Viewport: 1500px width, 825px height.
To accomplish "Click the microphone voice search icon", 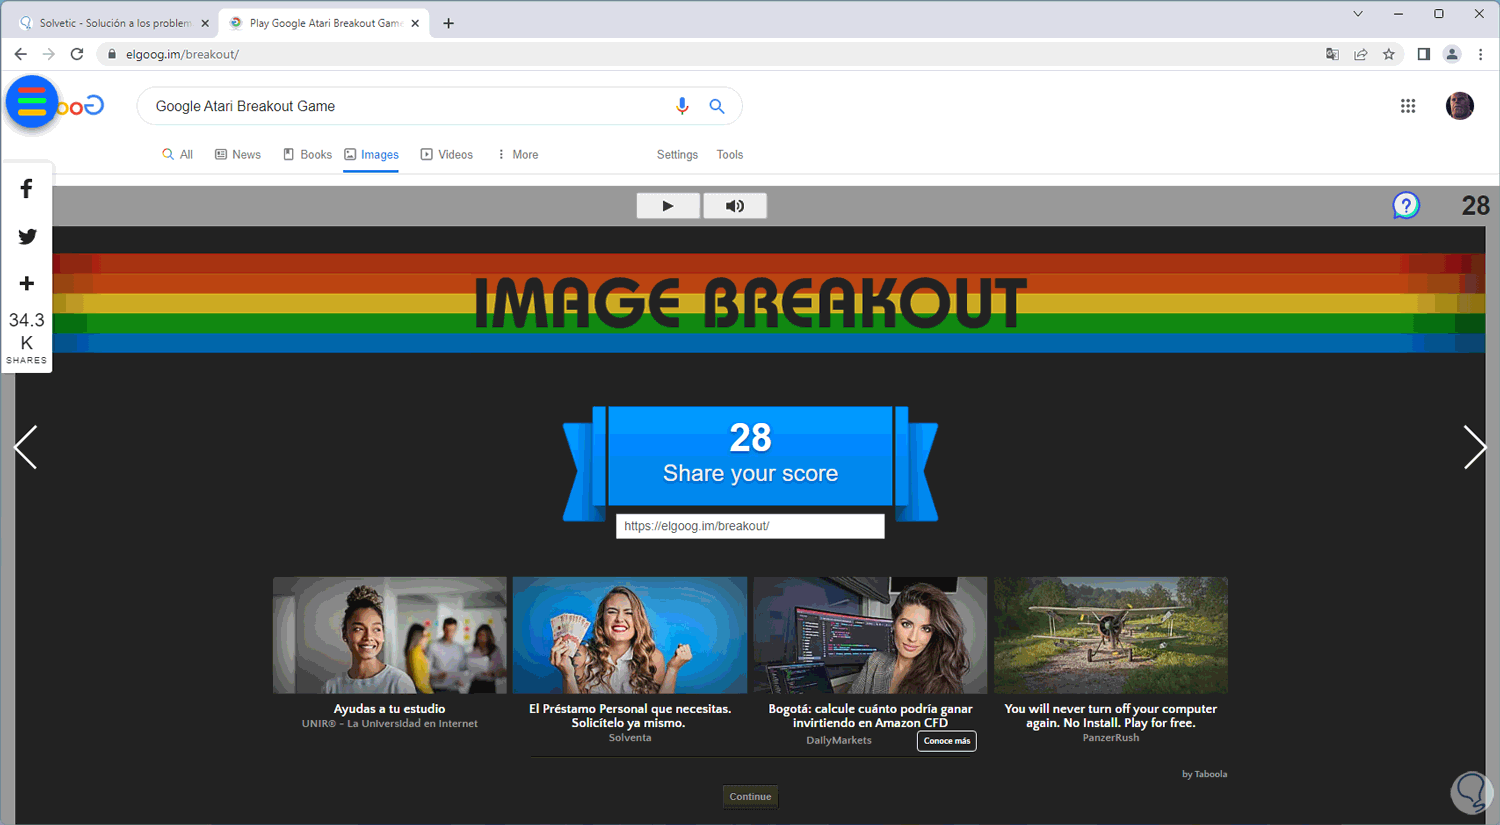I will tap(682, 106).
